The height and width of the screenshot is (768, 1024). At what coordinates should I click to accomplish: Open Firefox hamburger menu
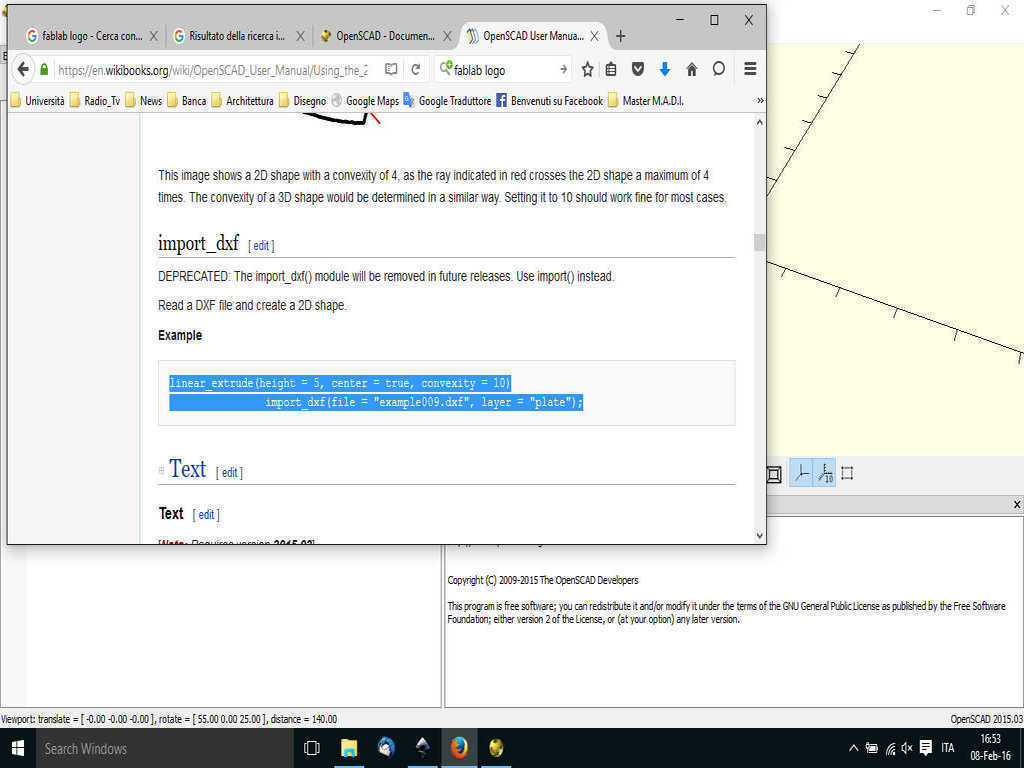pos(750,69)
